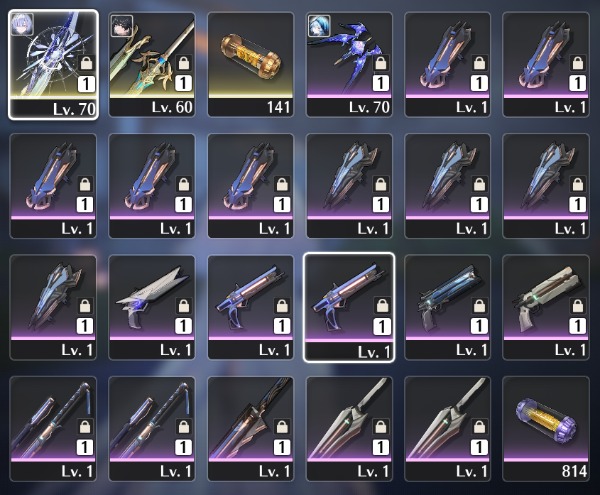Viewport: 600px width, 495px height.
Task: Click the selected Lv. 70 rectifier weapon tile
Action: point(53,64)
